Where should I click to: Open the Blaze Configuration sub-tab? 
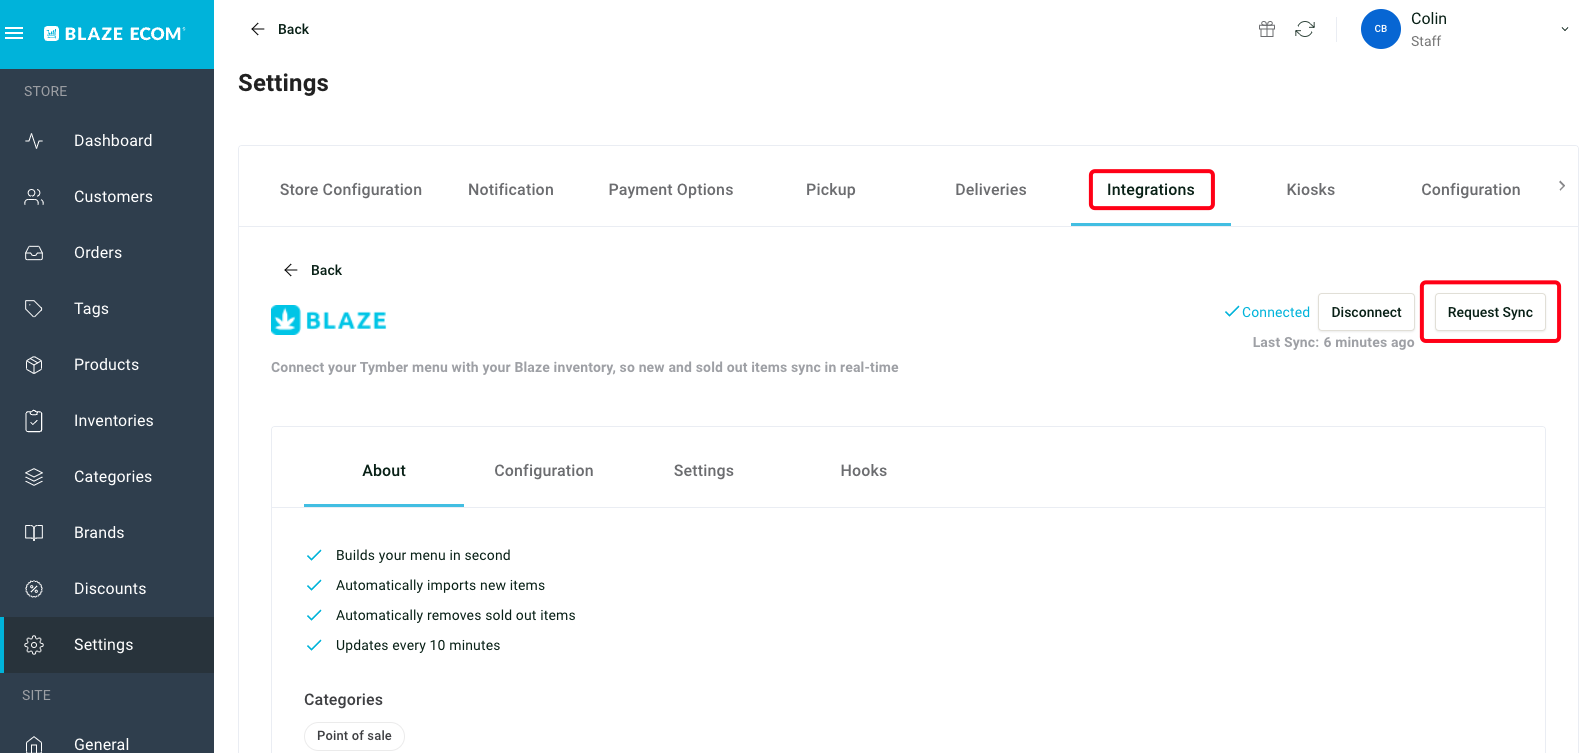coord(544,471)
